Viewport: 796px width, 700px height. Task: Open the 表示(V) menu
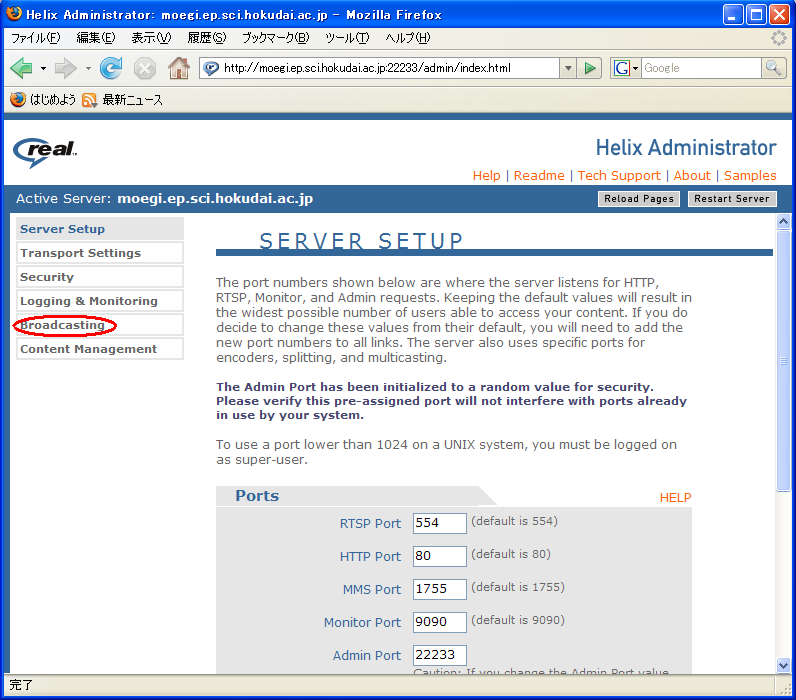[x=151, y=38]
